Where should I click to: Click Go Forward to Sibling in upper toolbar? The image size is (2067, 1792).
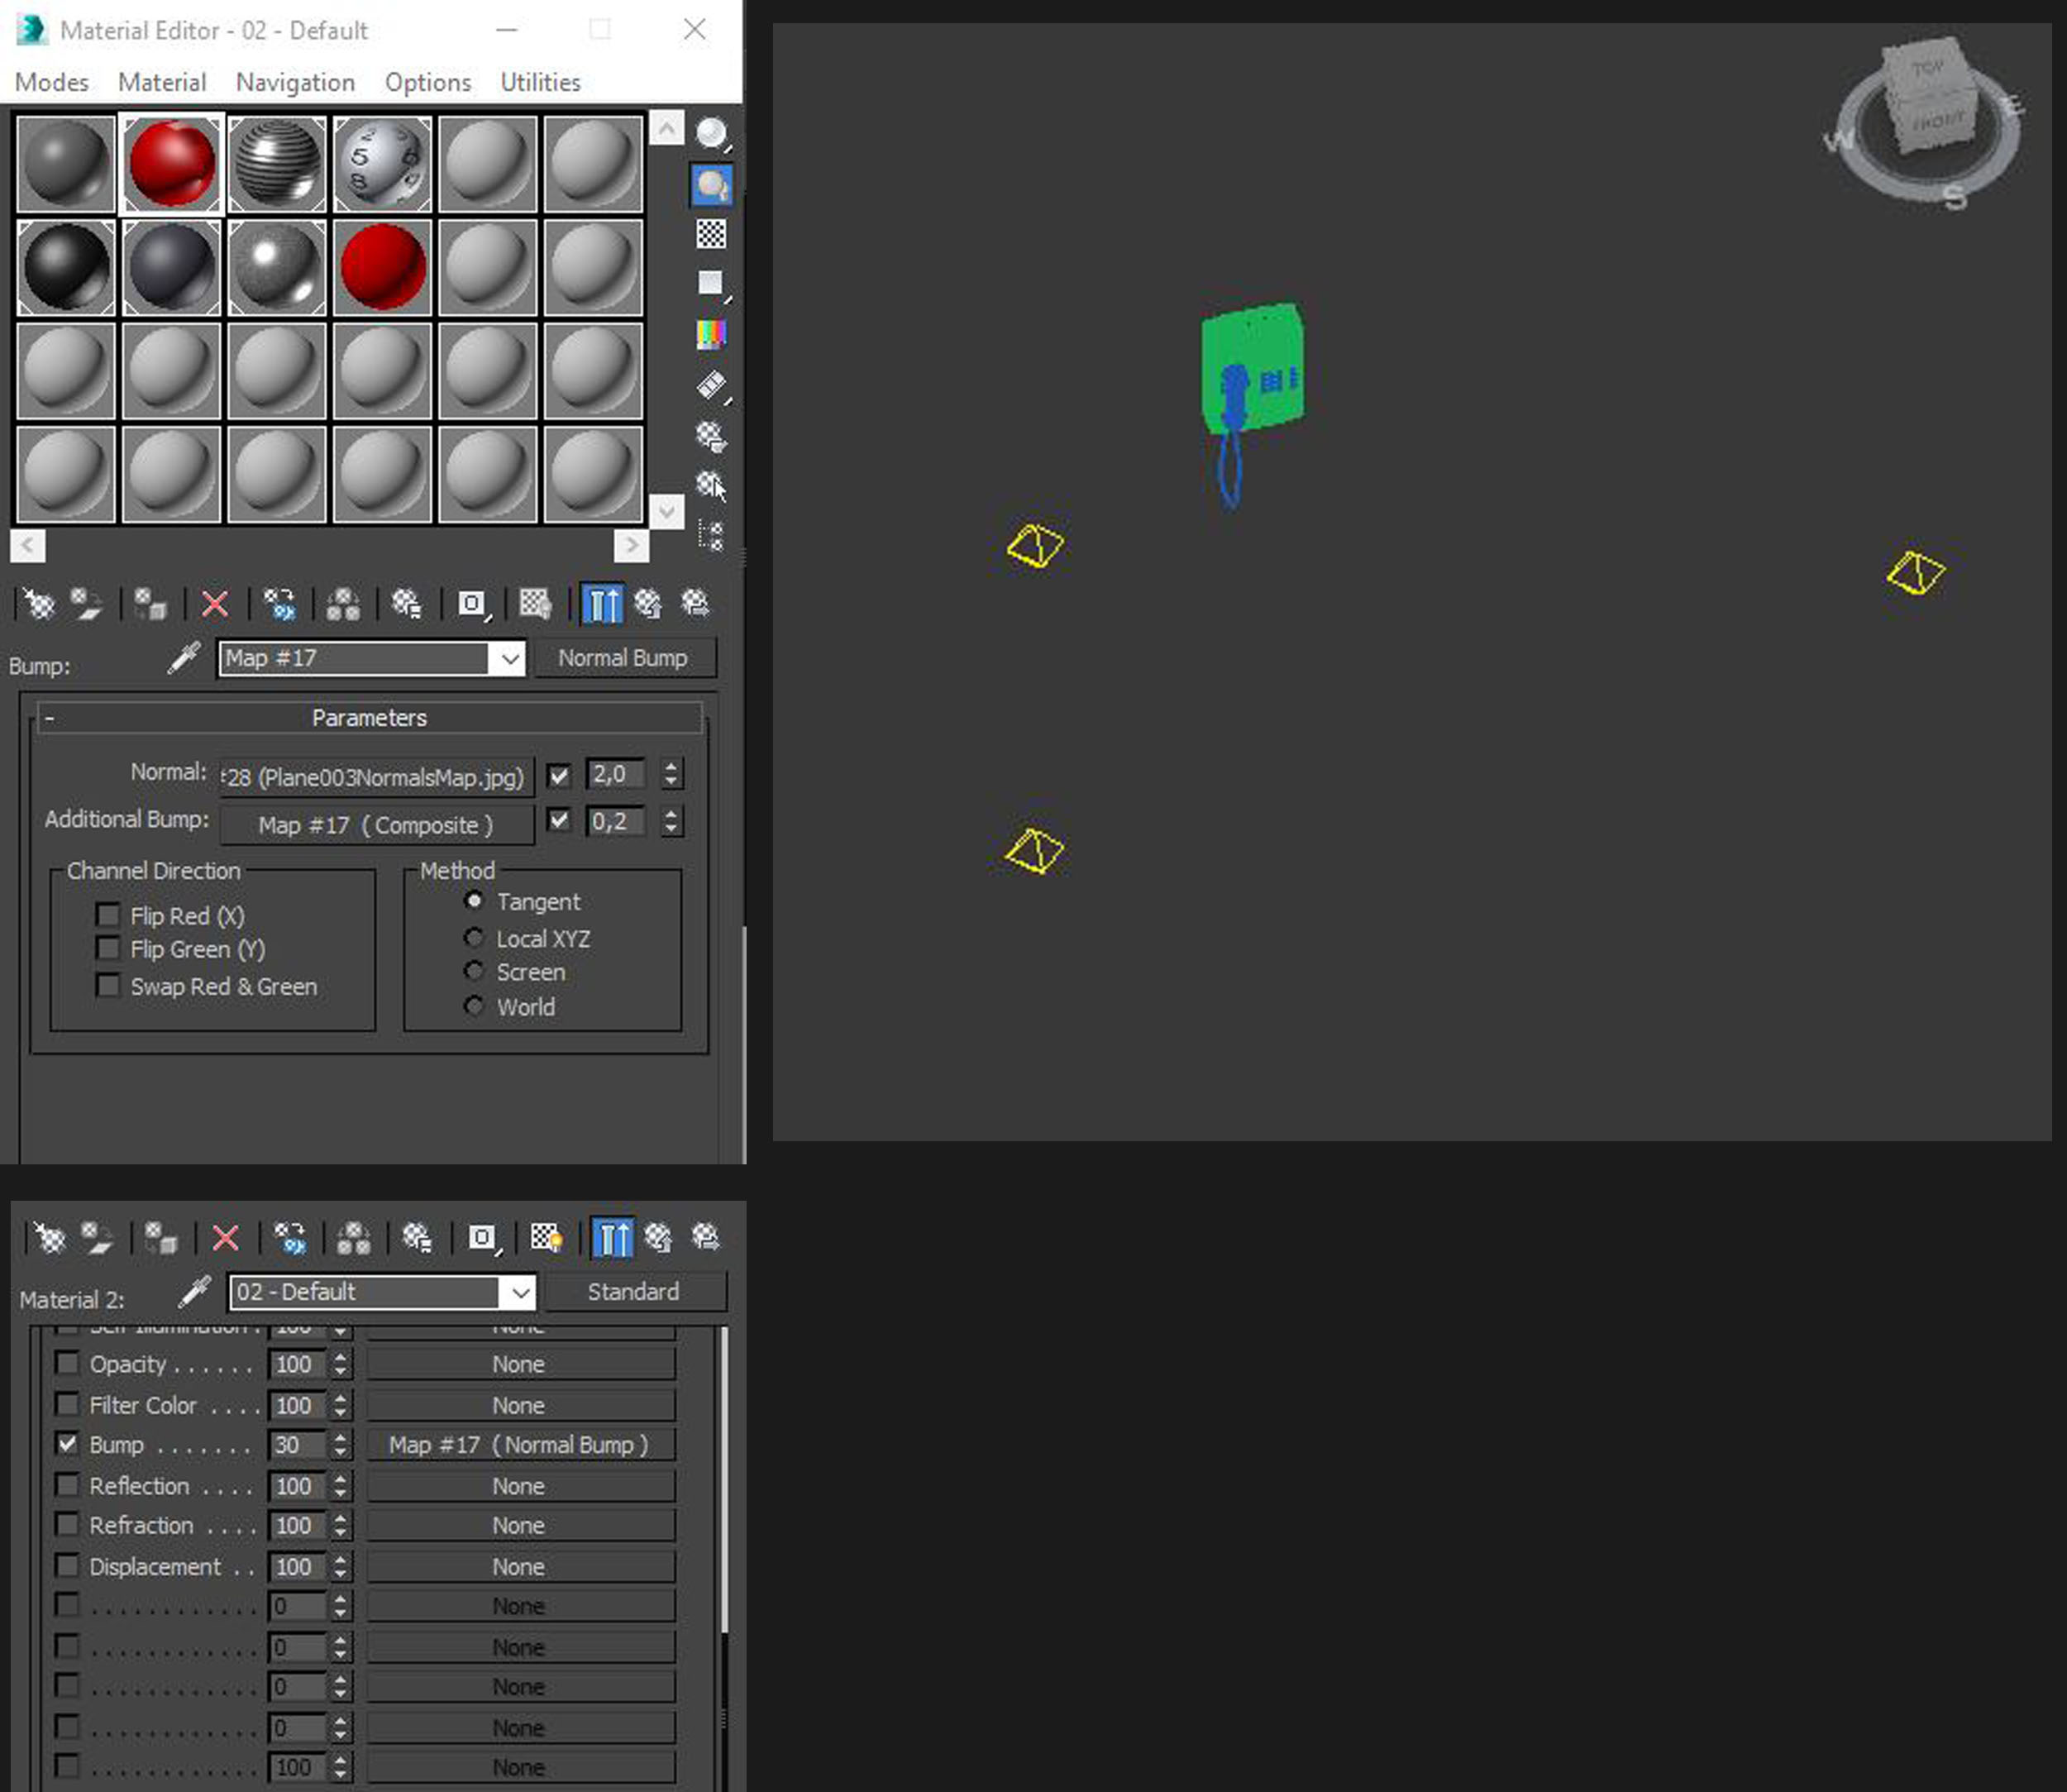tap(695, 603)
